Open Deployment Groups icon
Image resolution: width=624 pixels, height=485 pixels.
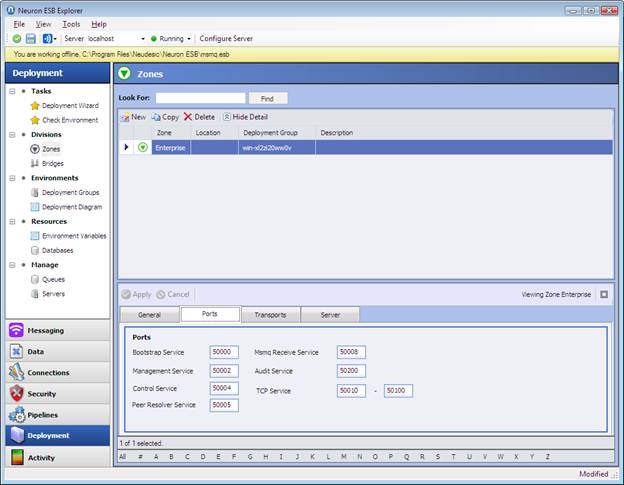point(35,193)
